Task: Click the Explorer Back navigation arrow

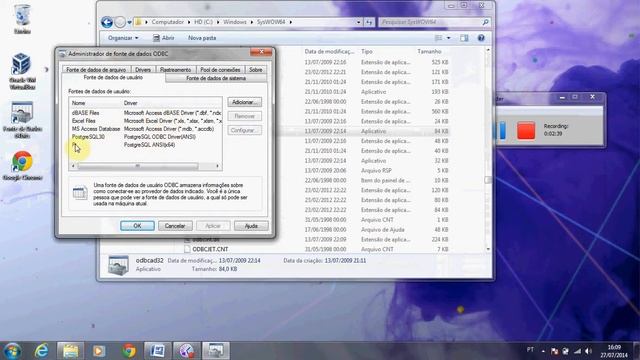Action: pyautogui.click(x=107, y=22)
